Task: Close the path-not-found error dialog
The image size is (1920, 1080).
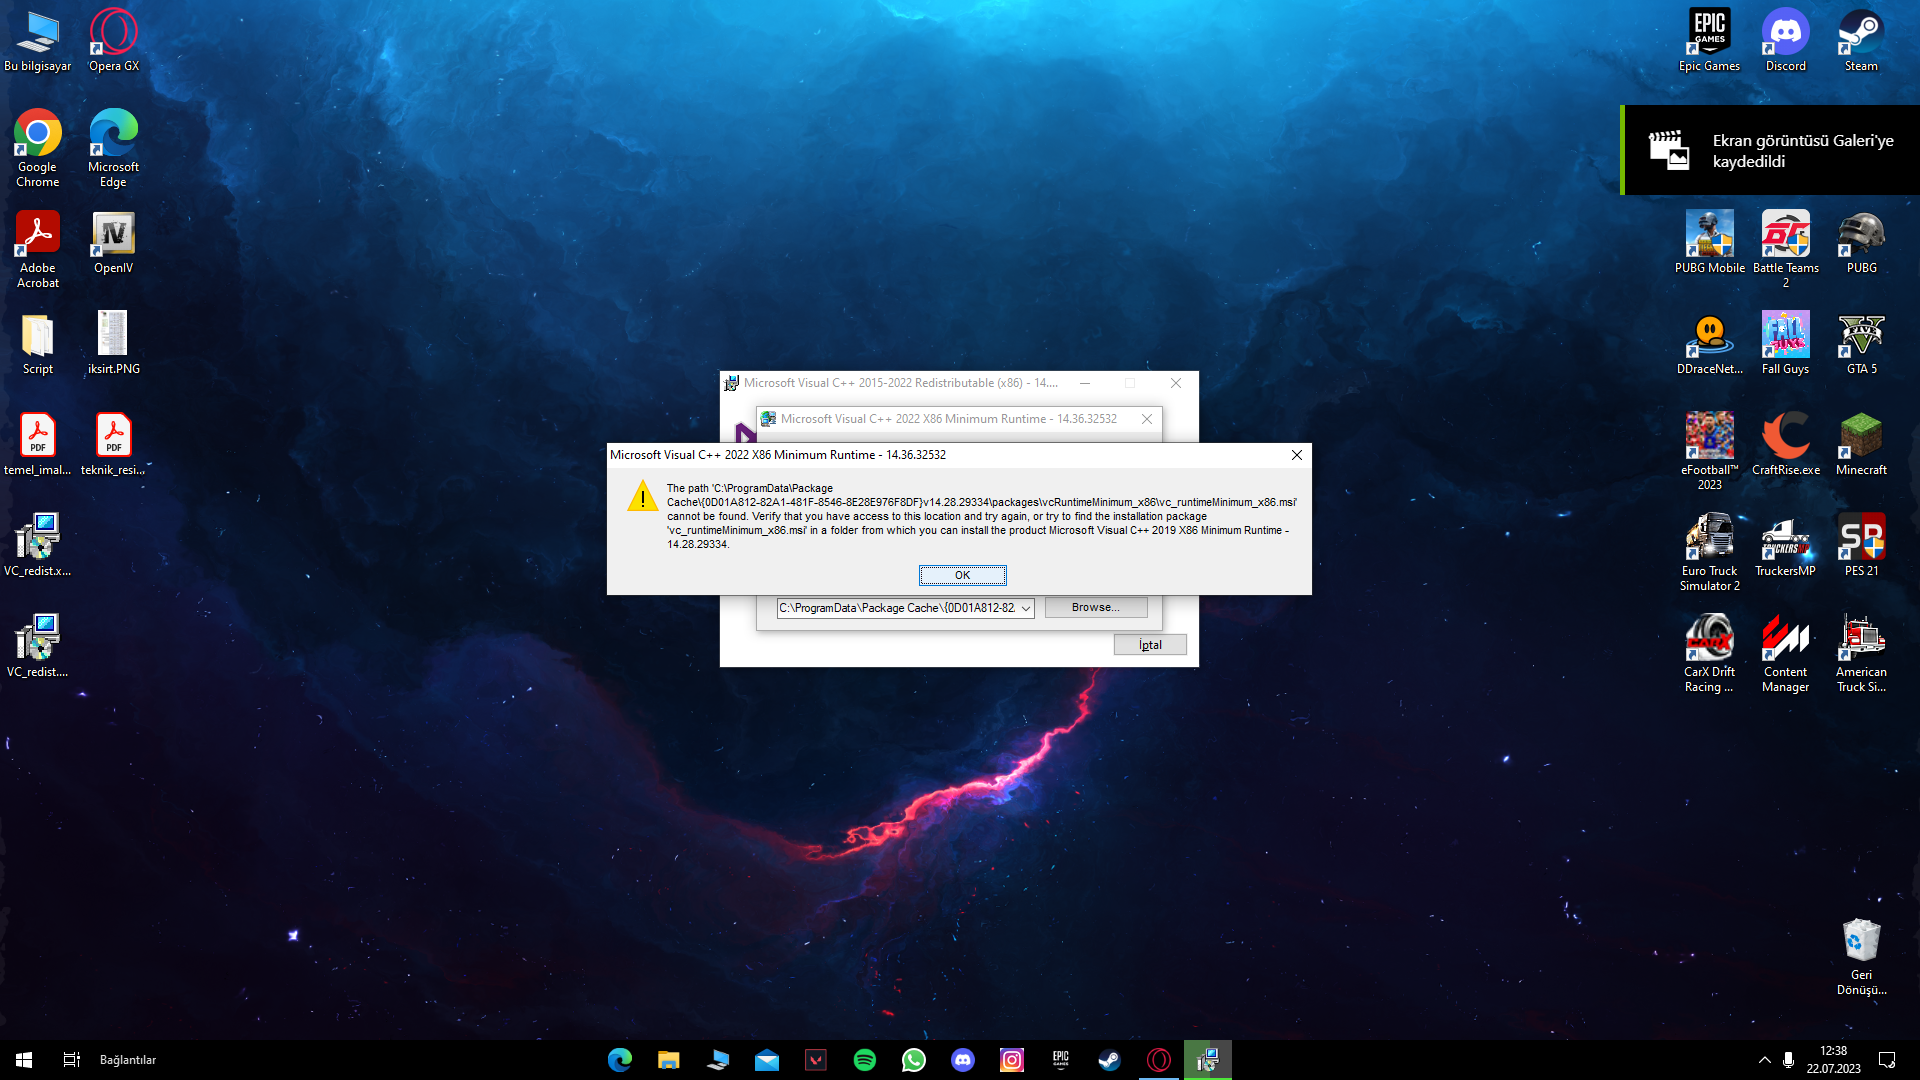Action: (x=1297, y=455)
